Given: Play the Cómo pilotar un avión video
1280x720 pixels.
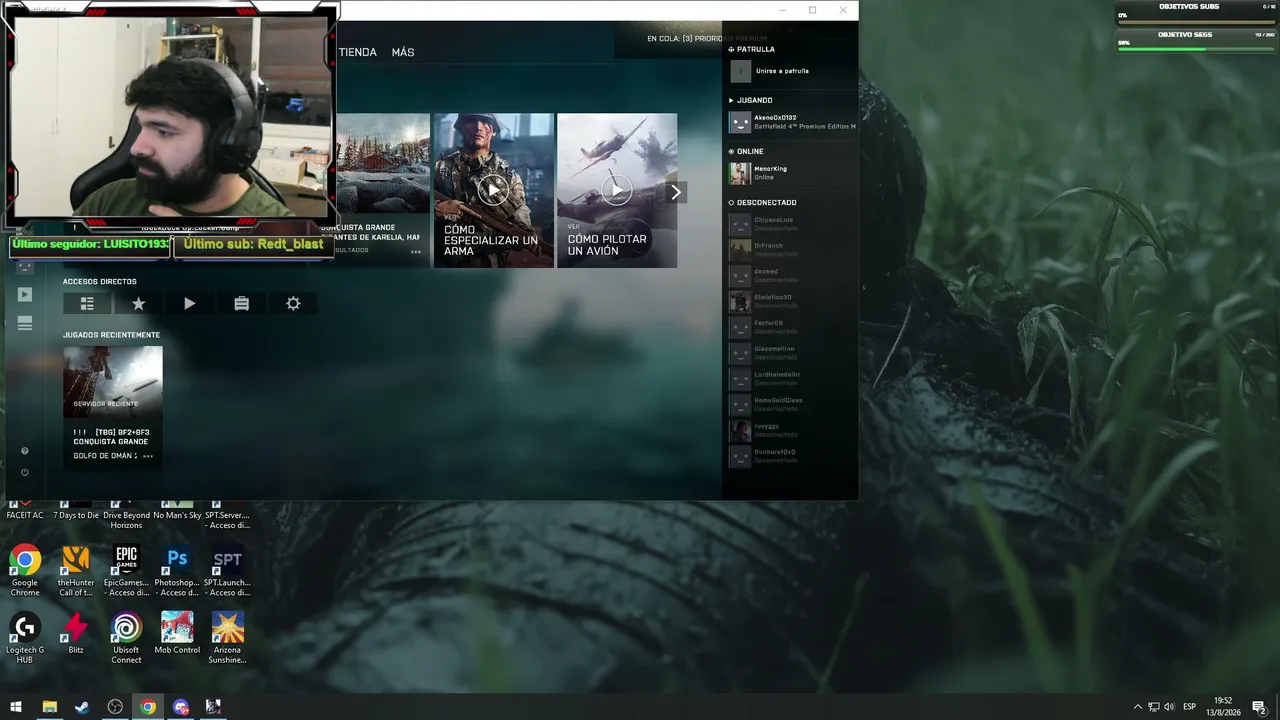Looking at the screenshot, I should pyautogui.click(x=616, y=190).
